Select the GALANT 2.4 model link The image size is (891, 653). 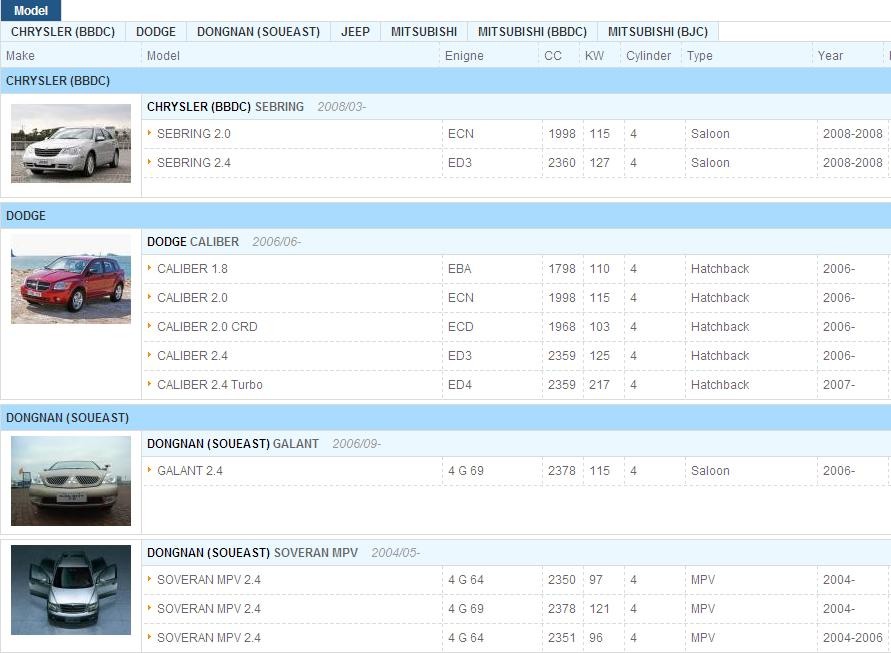tap(189, 471)
